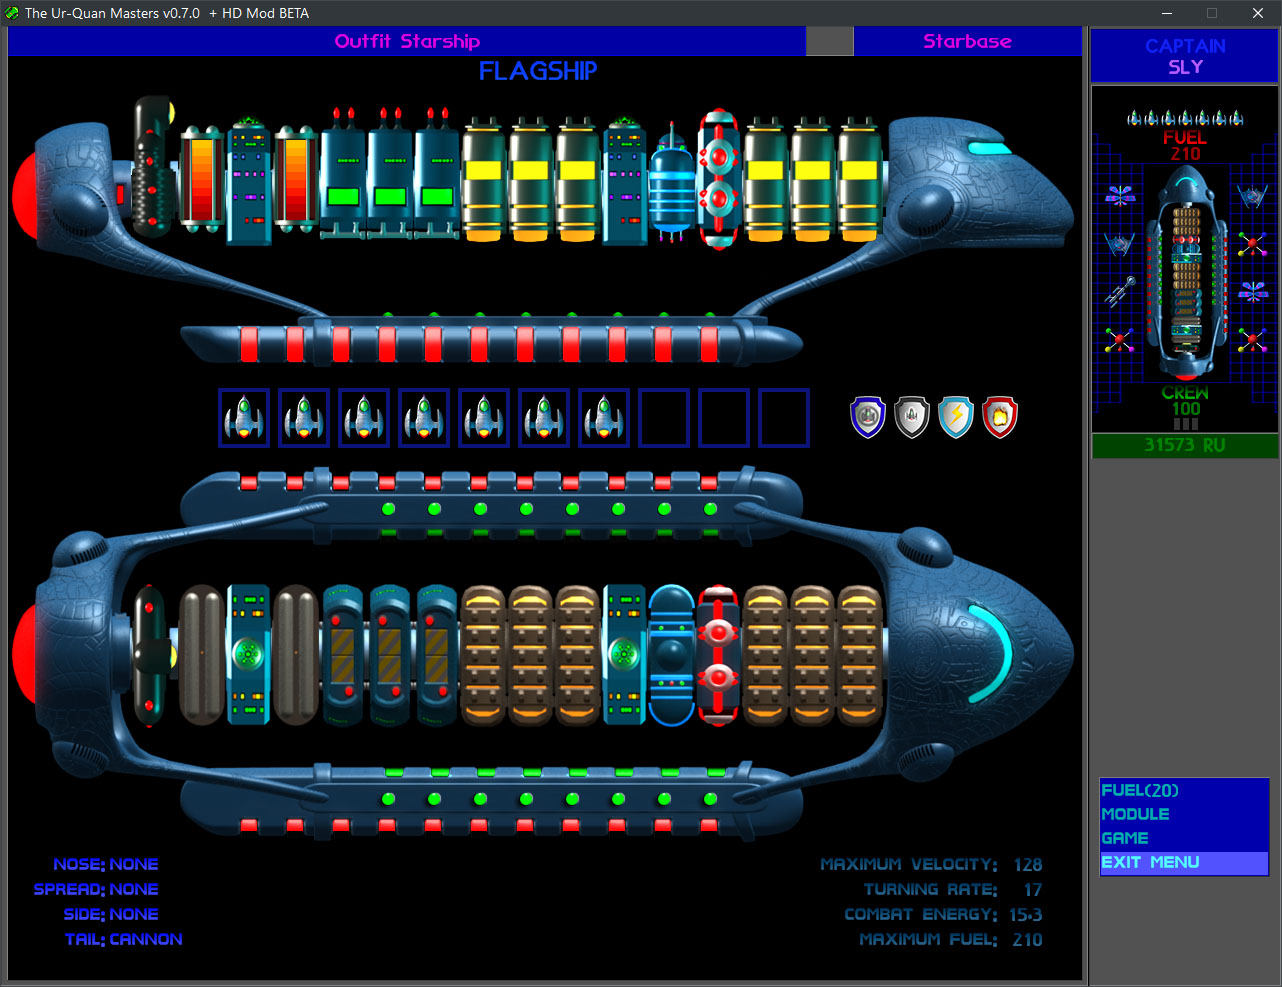Select the bottom molecule escort in right column
Viewport: 1282px width, 987px height.
[x=1252, y=340]
